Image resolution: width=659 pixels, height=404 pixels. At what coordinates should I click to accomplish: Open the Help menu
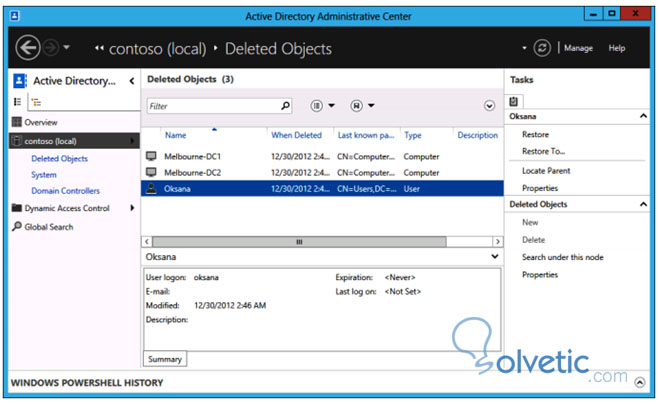pos(617,48)
